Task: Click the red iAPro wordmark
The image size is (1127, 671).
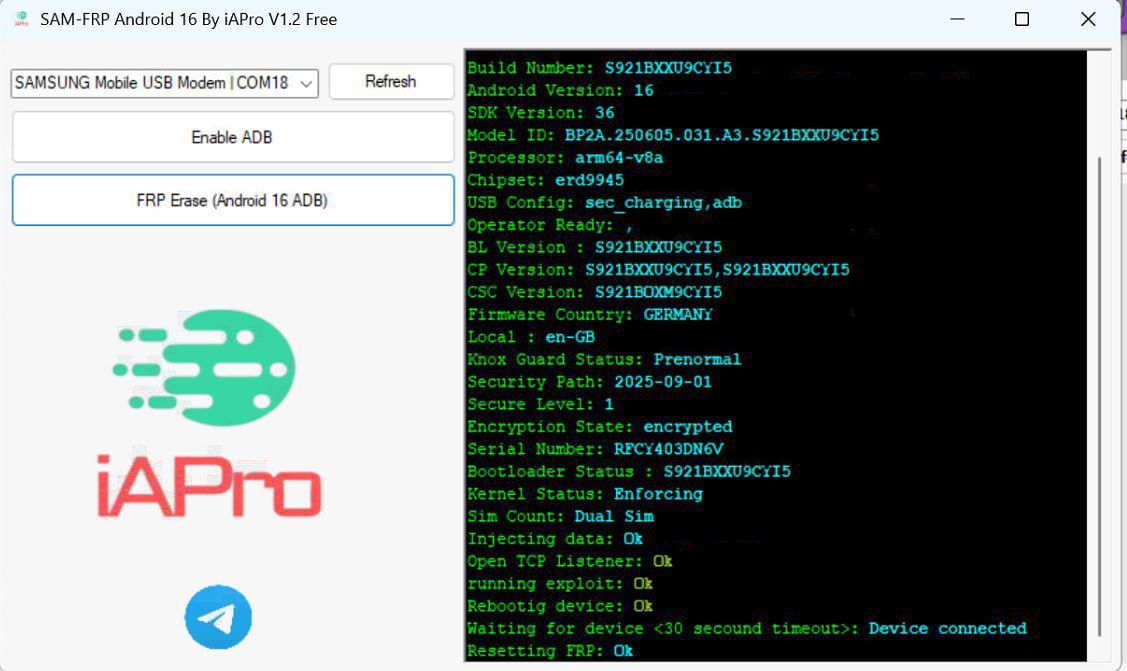Action: coord(209,487)
